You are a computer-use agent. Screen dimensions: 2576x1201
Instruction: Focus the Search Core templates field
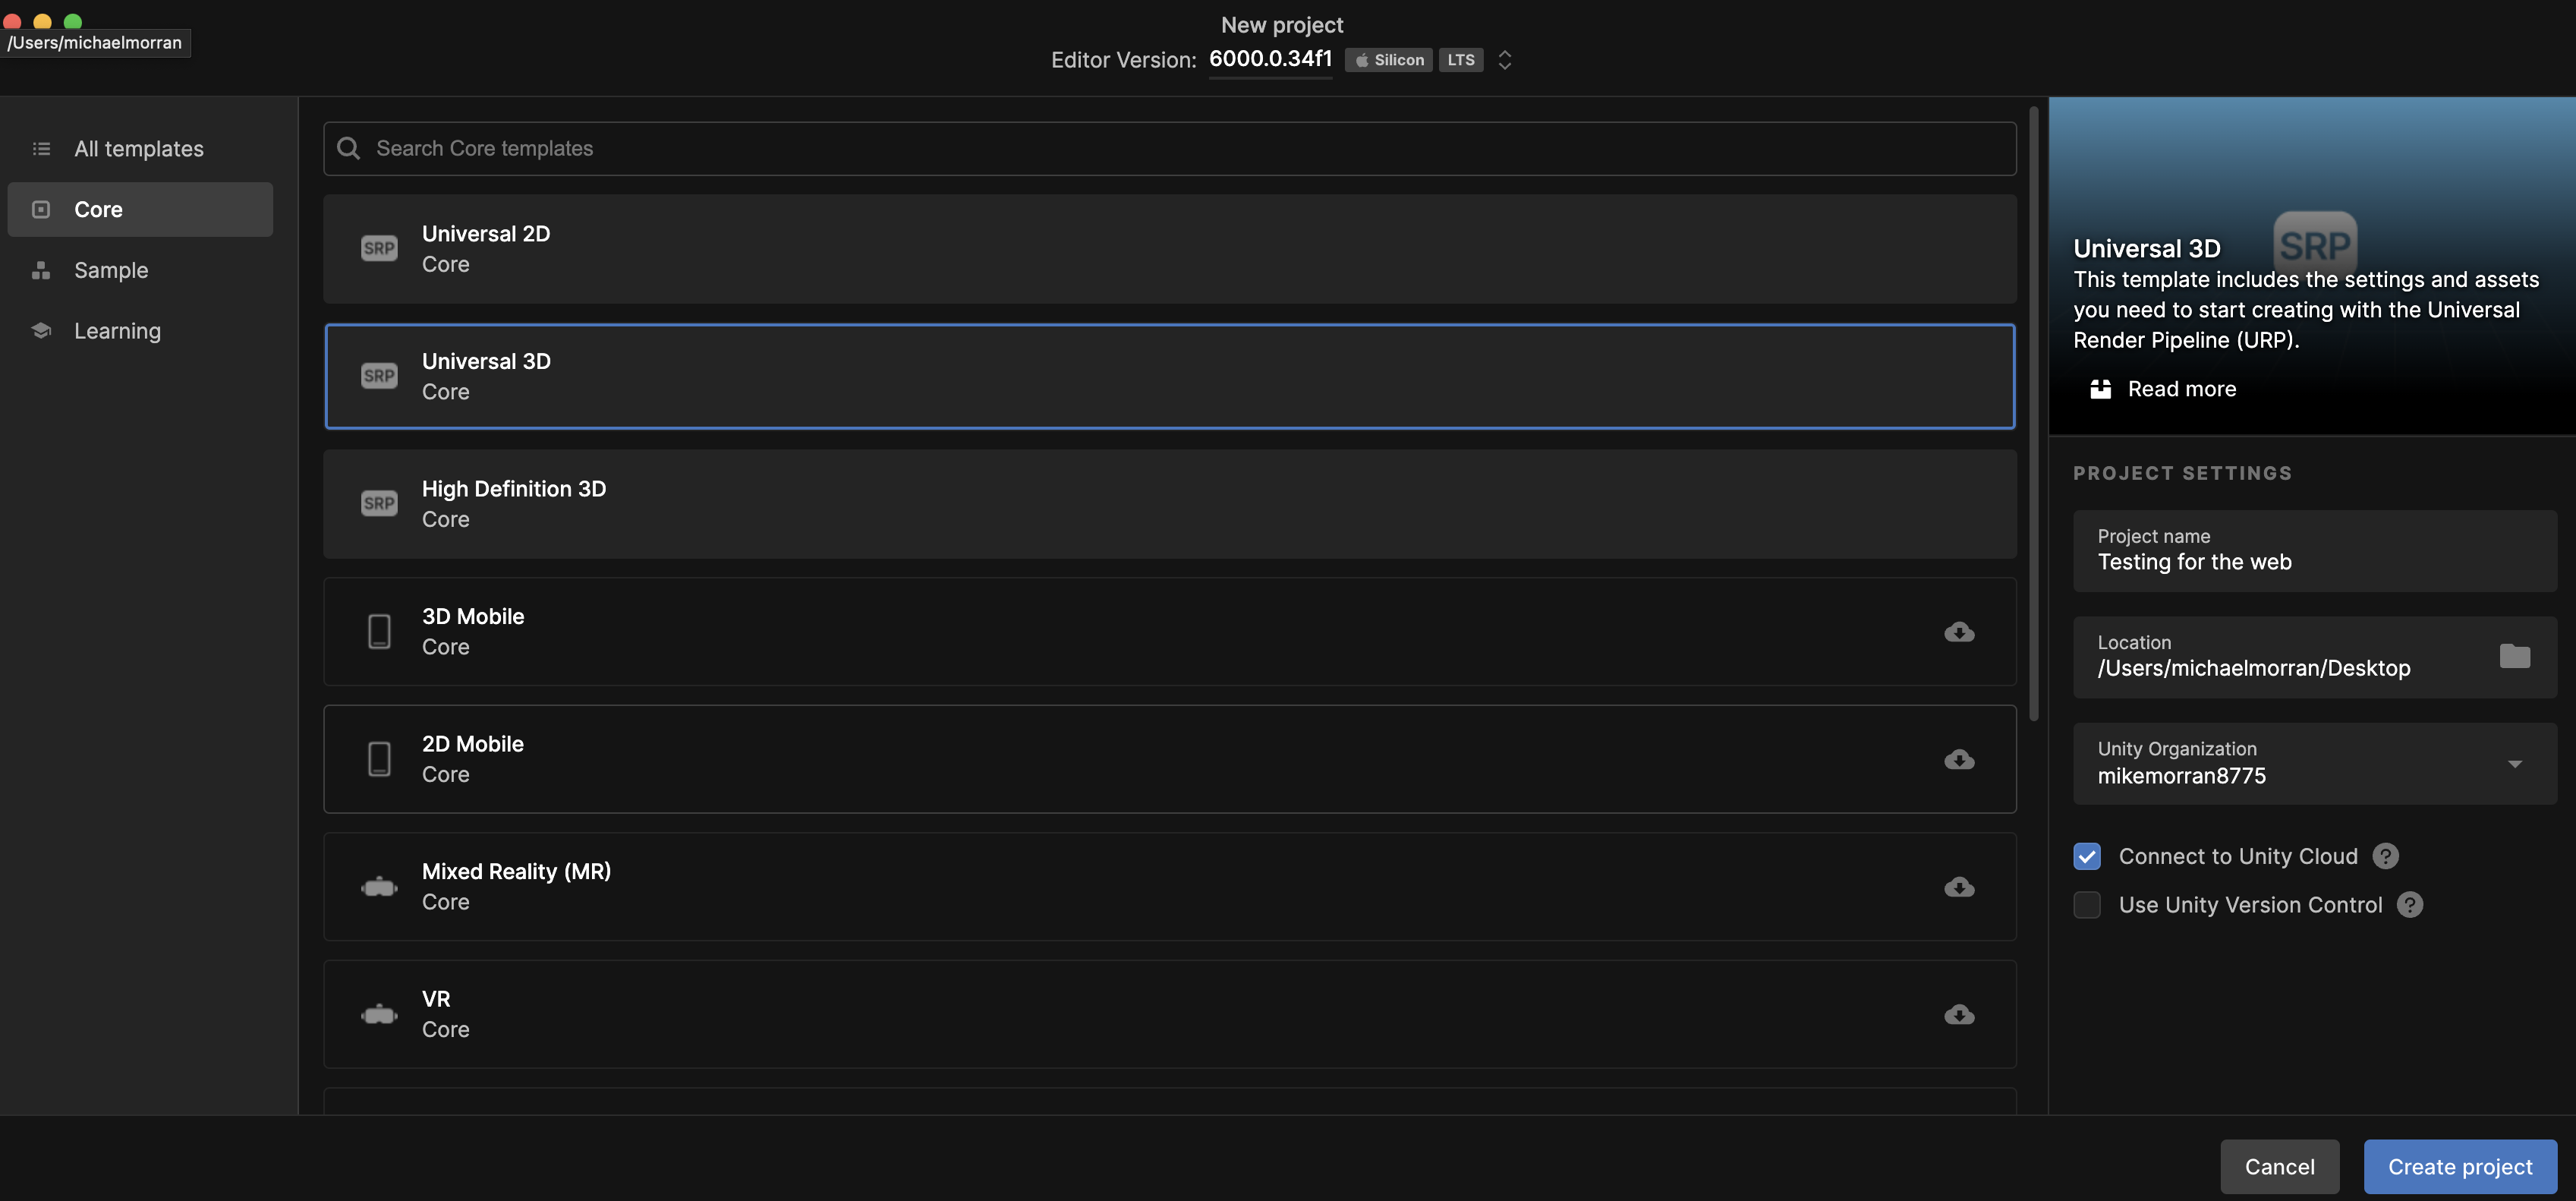[1169, 148]
